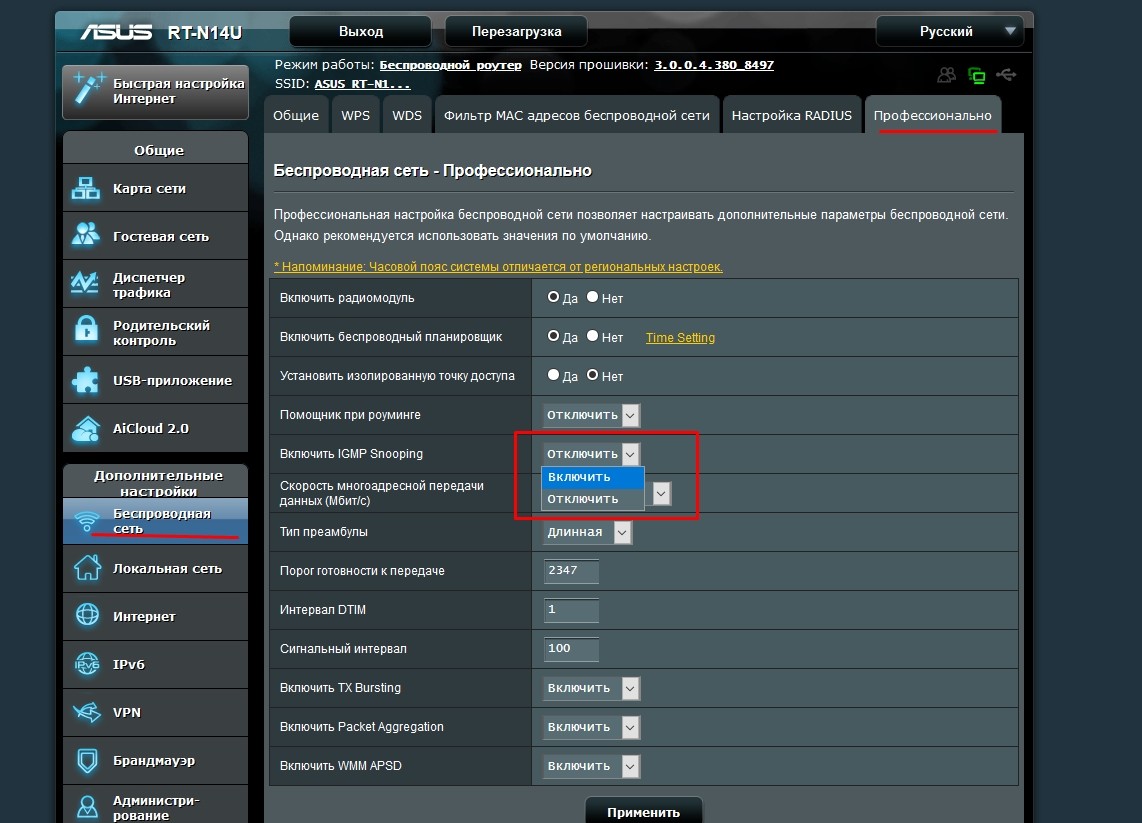Select Да for Включить радиомодуль
The width and height of the screenshot is (1142, 823).
pyautogui.click(x=554, y=297)
